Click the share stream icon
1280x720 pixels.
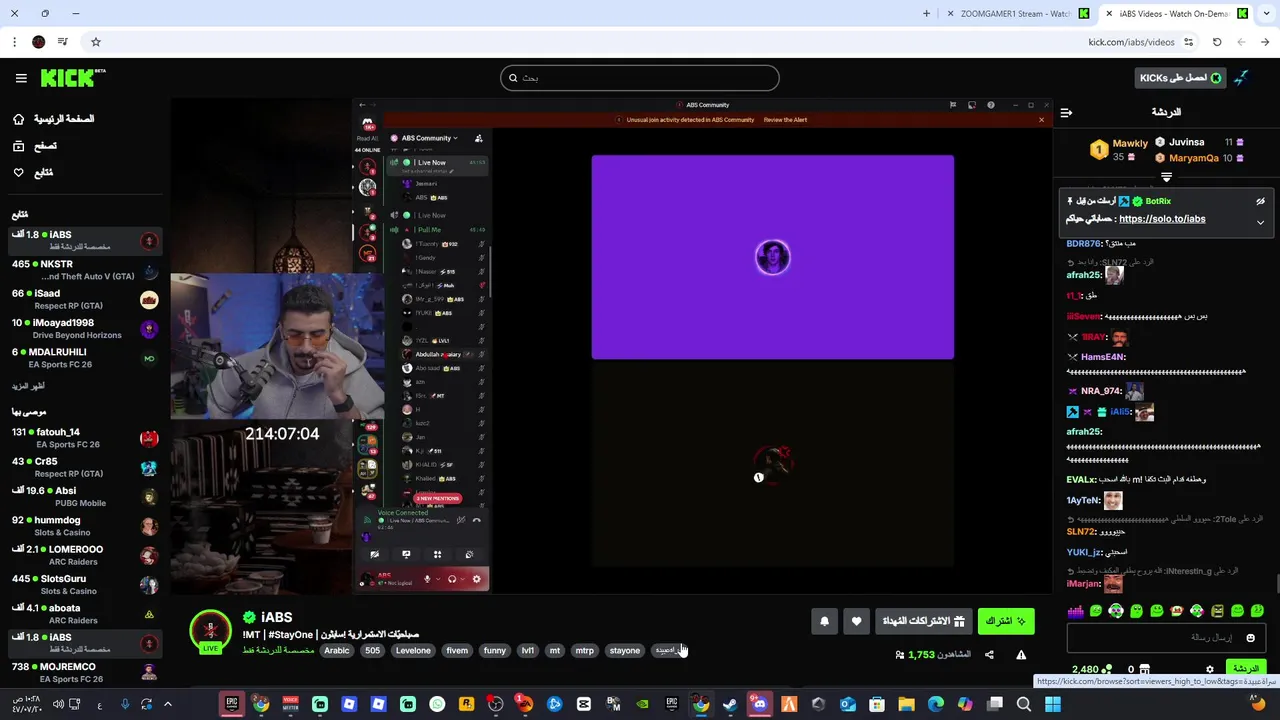tap(989, 655)
